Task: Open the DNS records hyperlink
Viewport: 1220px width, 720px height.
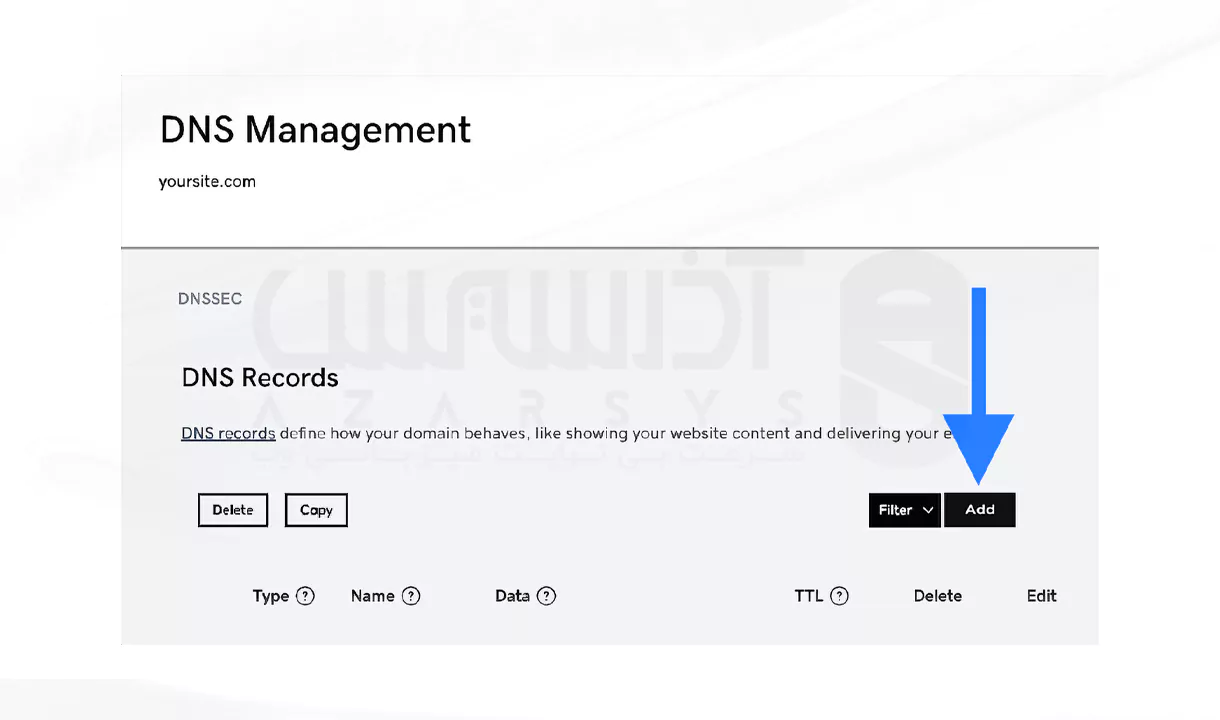Action: [x=228, y=434]
